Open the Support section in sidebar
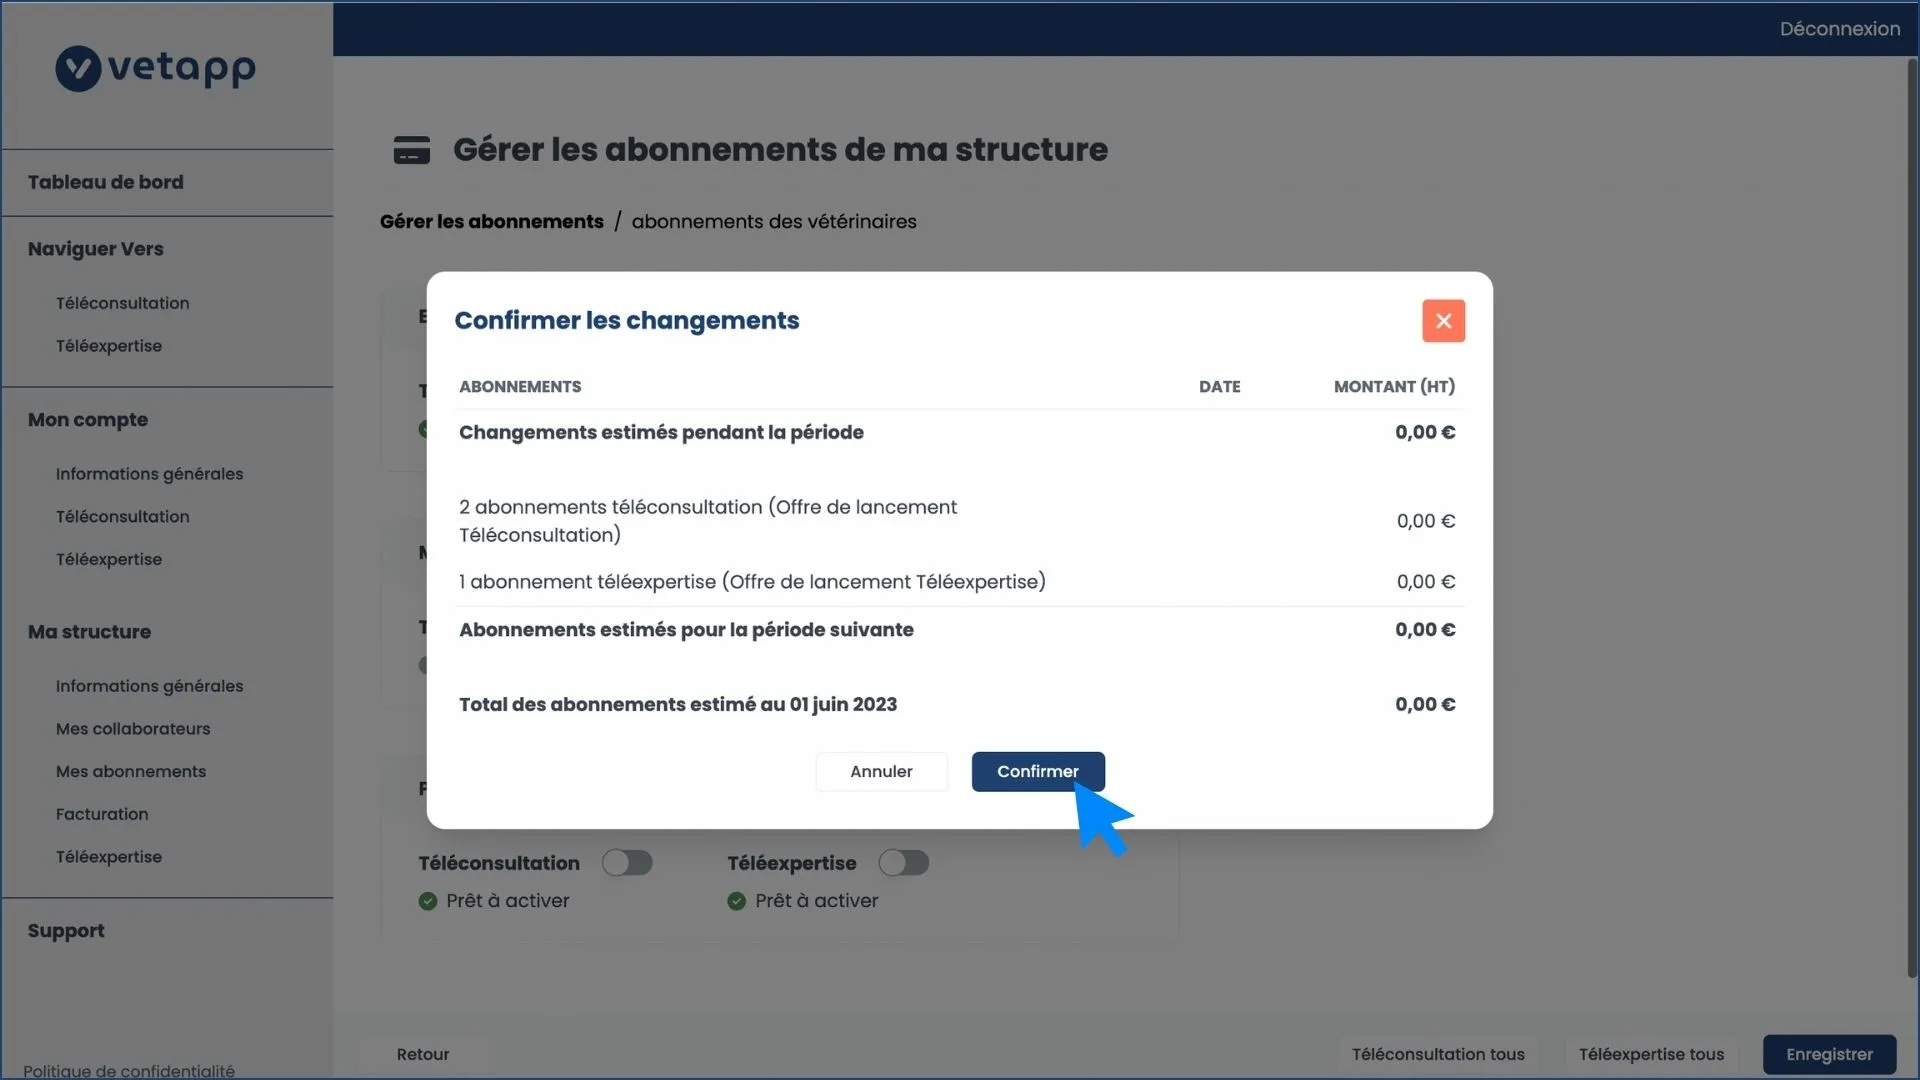Image resolution: width=1920 pixels, height=1080 pixels. (x=66, y=931)
